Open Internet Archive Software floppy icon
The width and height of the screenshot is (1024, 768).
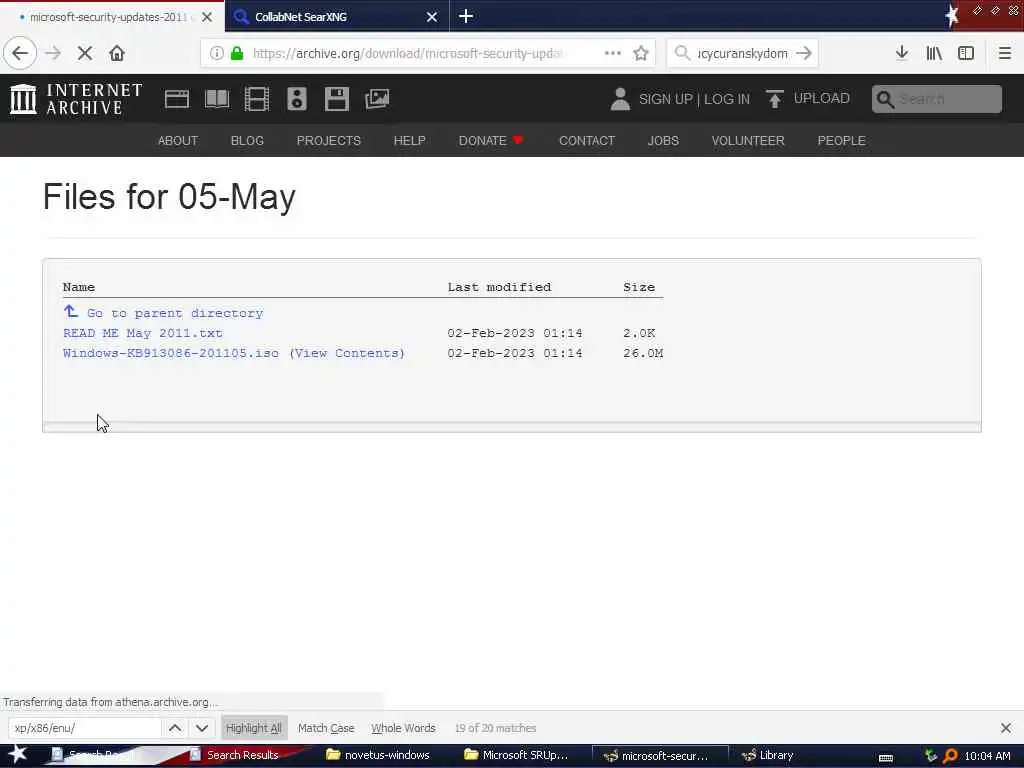[337, 99]
